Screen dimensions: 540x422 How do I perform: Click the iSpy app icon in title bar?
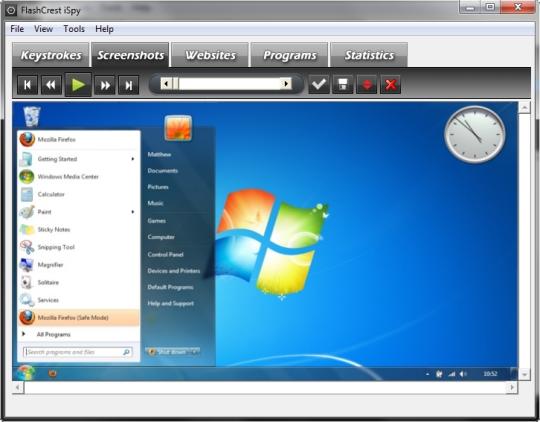pyautogui.click(x=11, y=10)
